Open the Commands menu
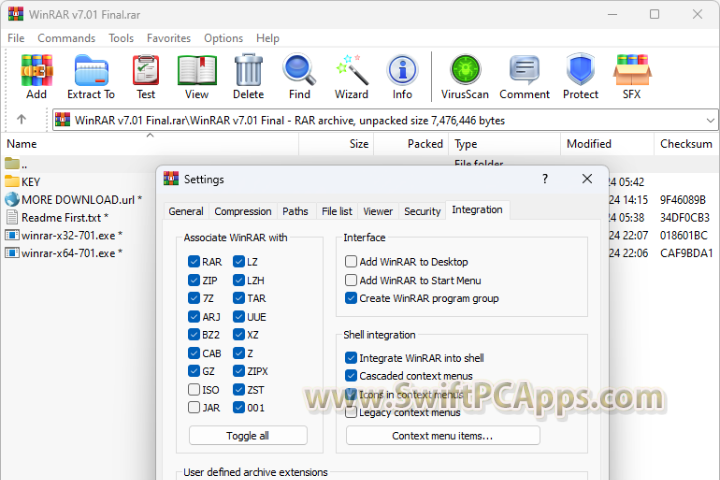The width and height of the screenshot is (720, 480). point(67,38)
